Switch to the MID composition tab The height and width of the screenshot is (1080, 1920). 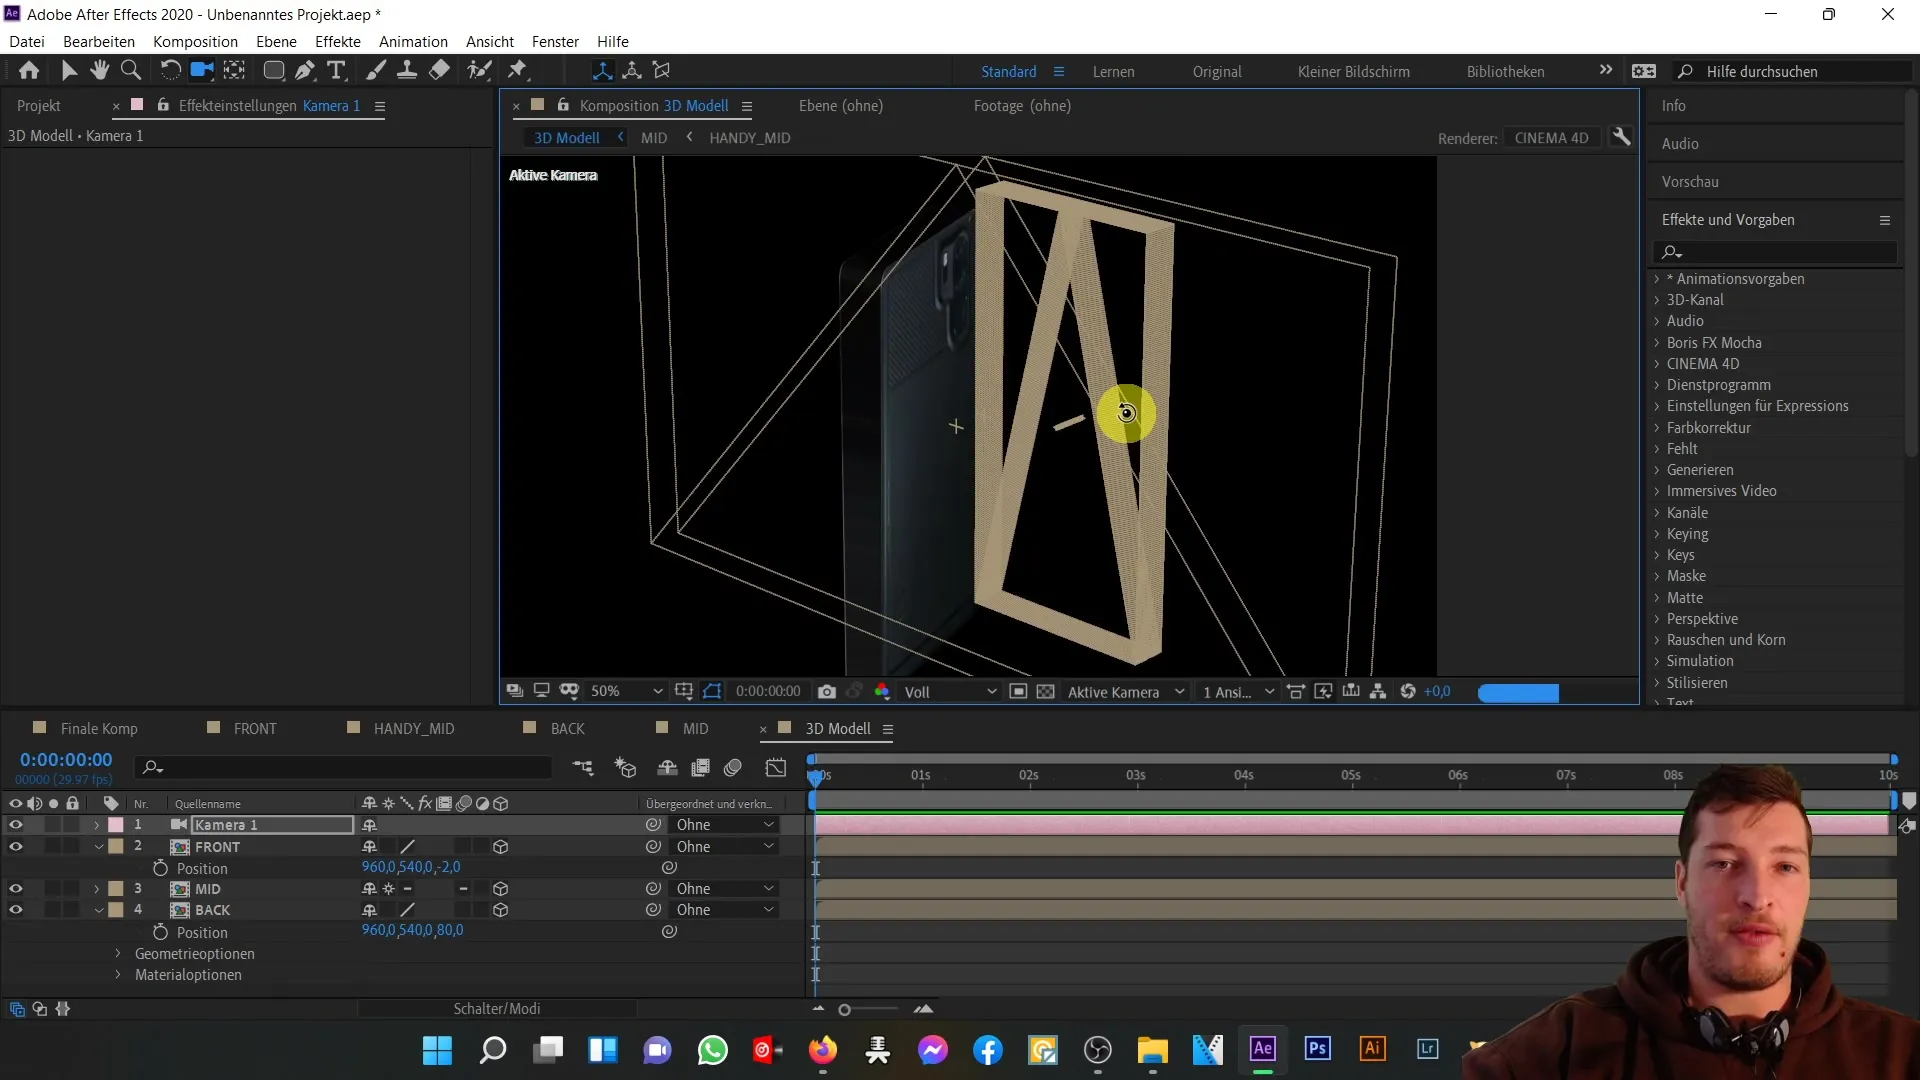tap(695, 728)
